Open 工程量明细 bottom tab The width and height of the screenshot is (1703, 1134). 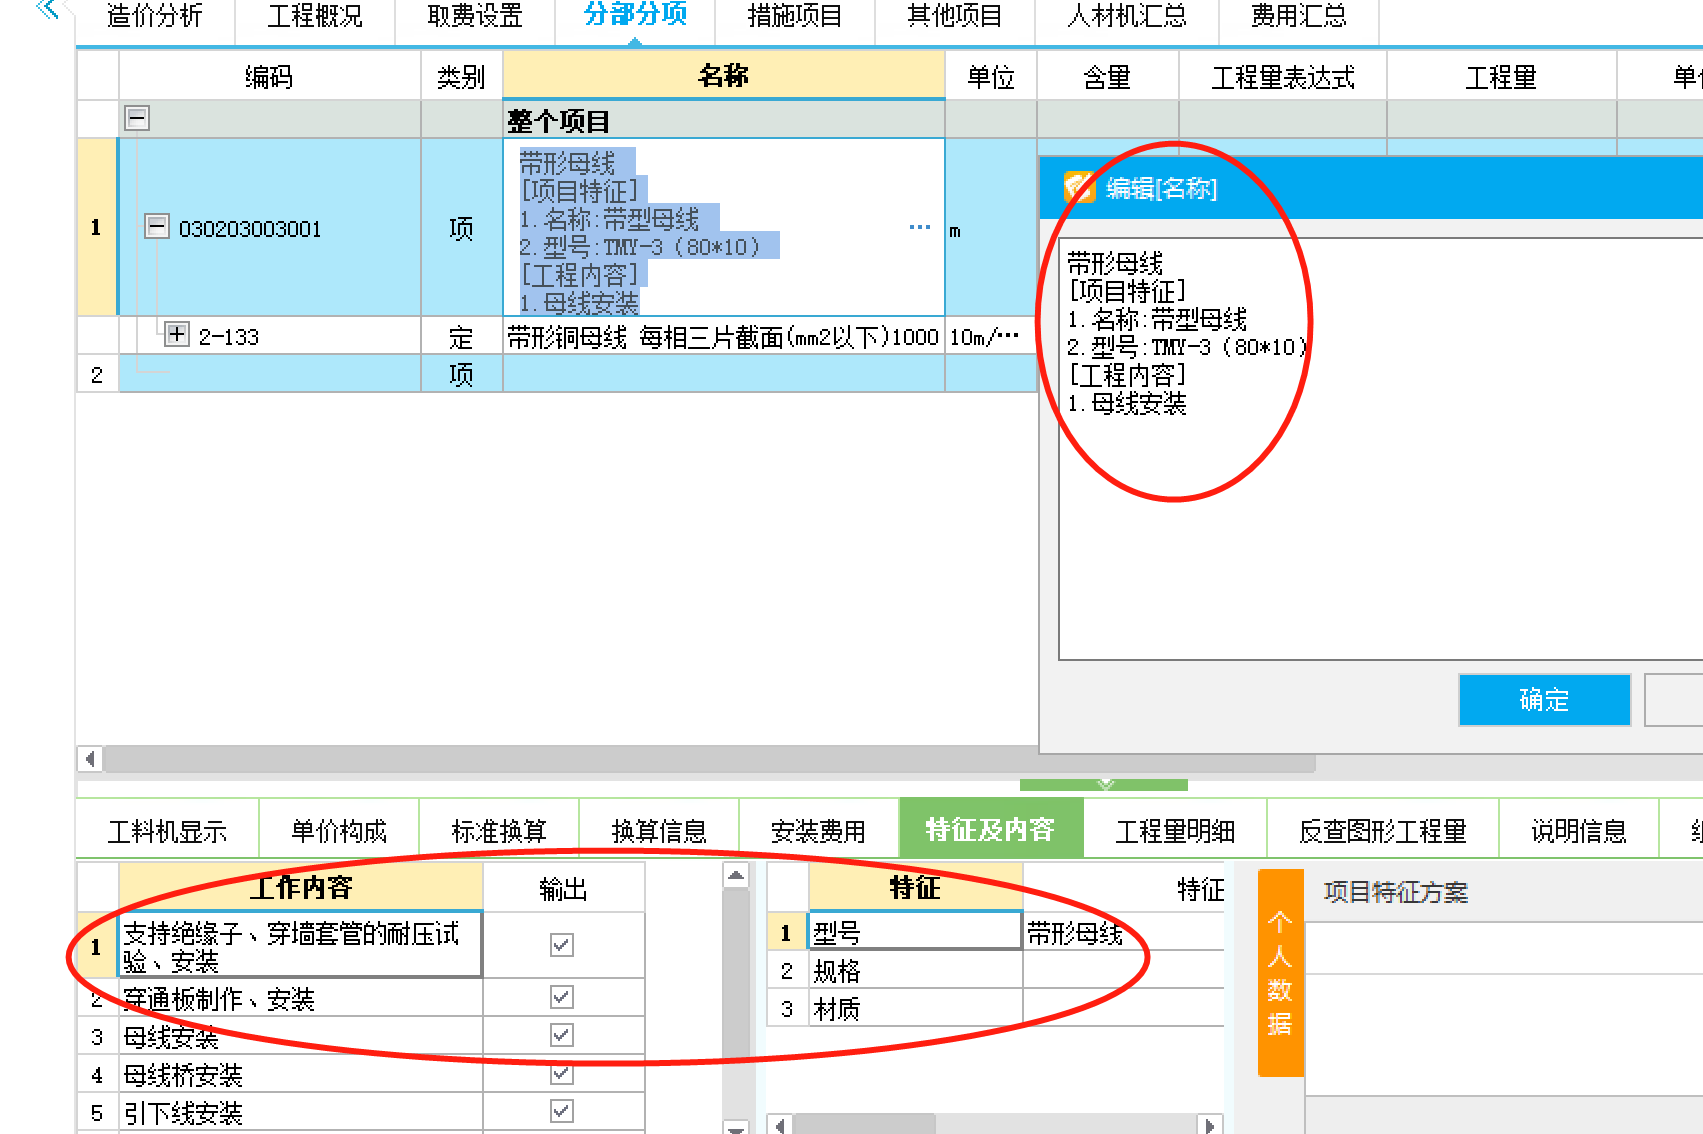(x=1176, y=831)
